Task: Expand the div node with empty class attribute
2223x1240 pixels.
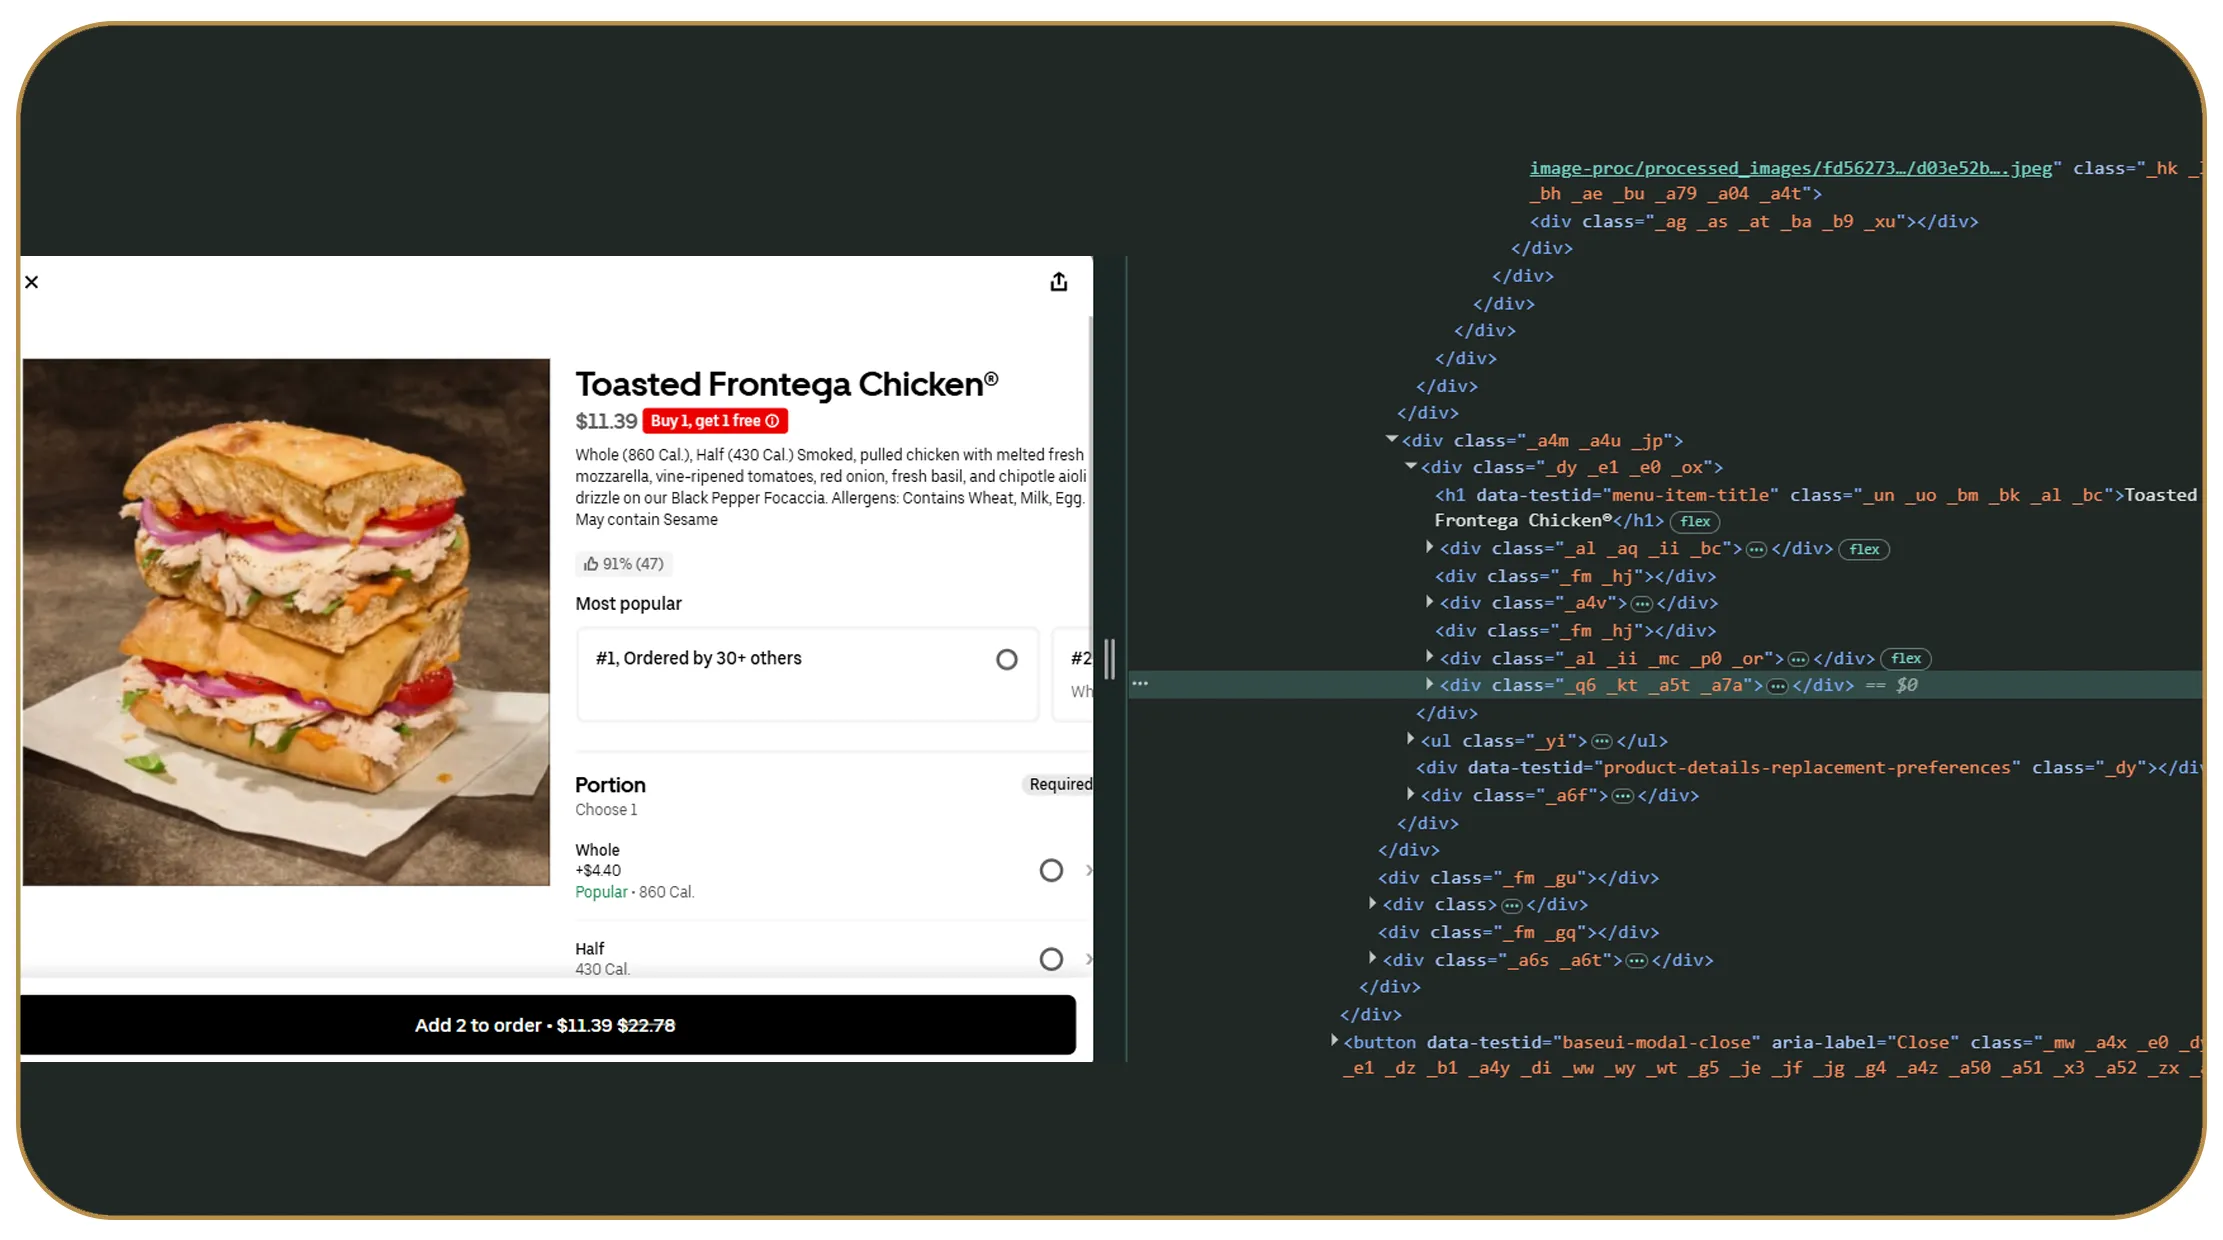Action: point(1372,903)
